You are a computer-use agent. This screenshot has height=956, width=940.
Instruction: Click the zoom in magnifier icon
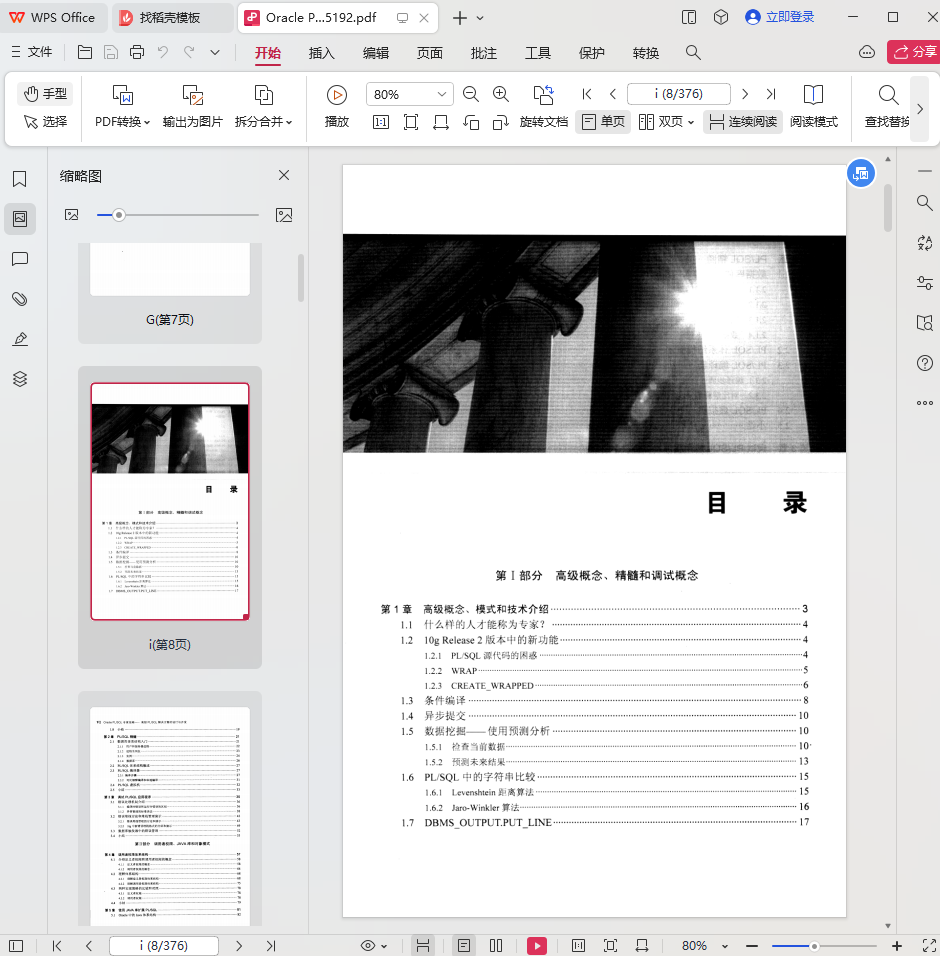(501, 94)
